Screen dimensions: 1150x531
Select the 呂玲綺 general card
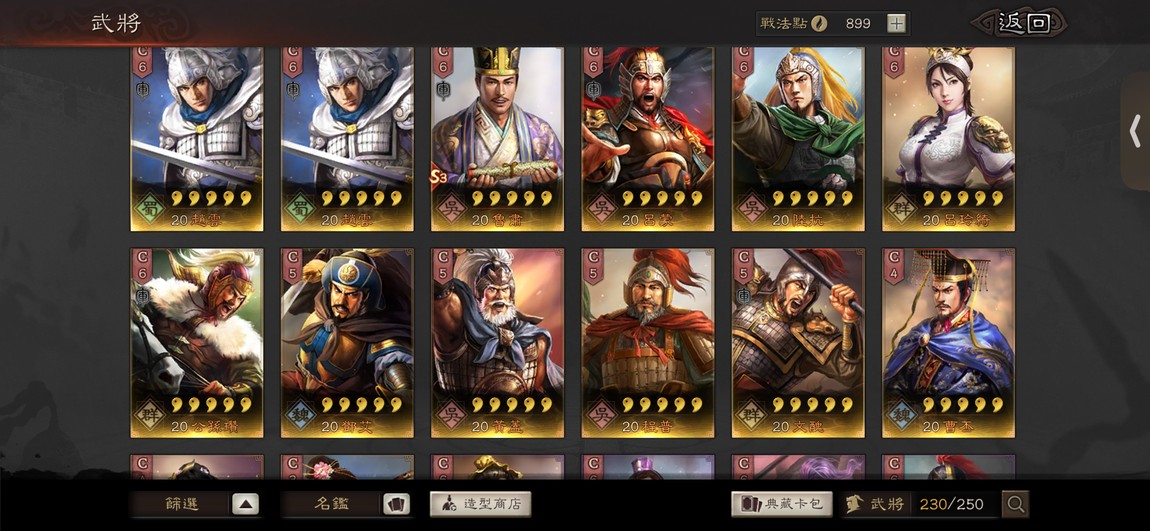948,139
